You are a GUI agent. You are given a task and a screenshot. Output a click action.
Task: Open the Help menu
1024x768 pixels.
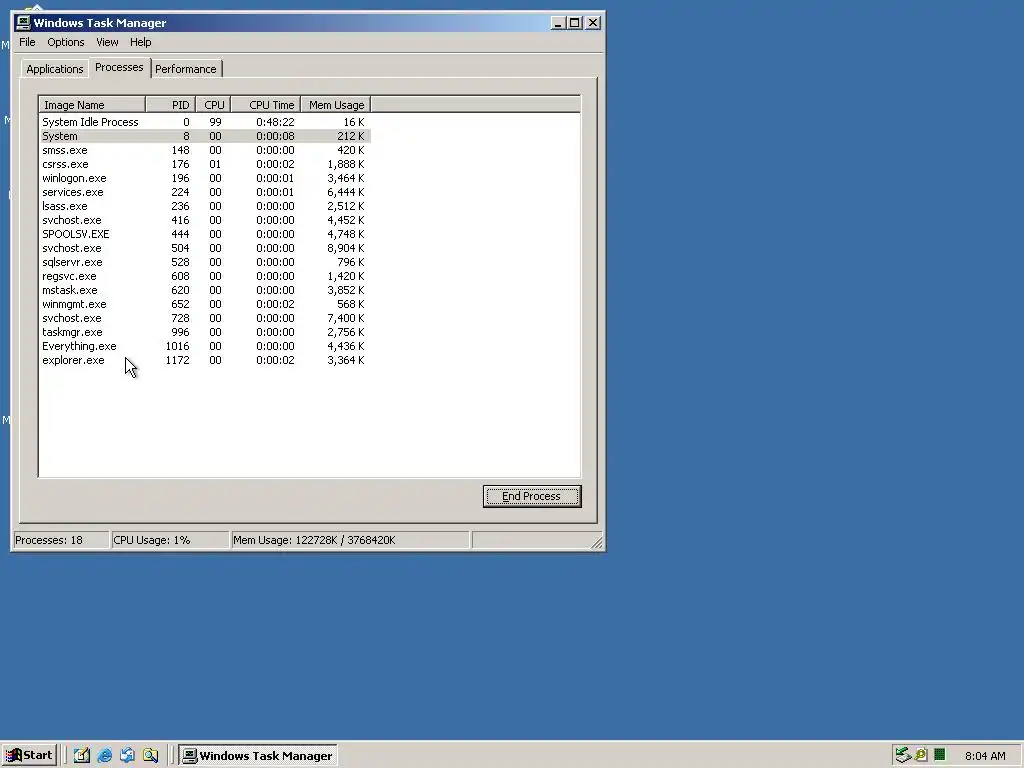pos(140,42)
